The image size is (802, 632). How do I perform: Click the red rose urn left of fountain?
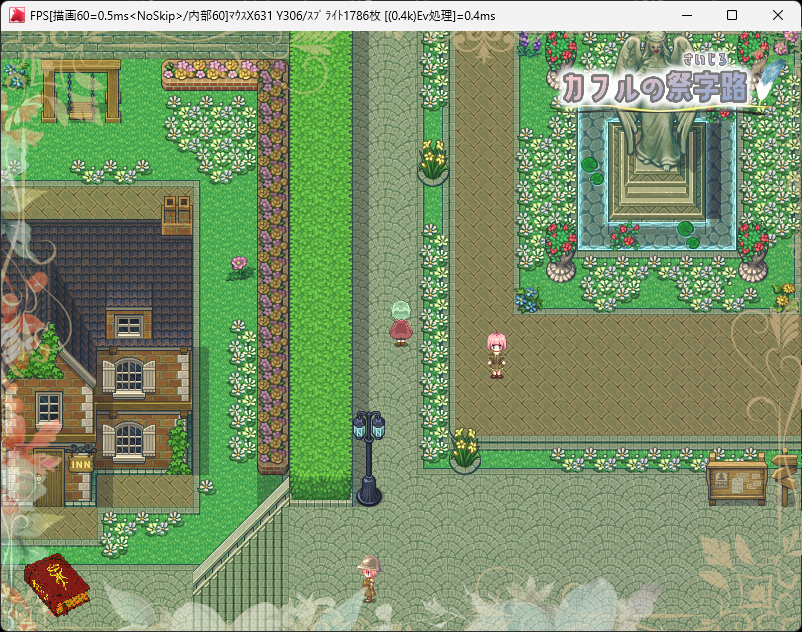[561, 253]
